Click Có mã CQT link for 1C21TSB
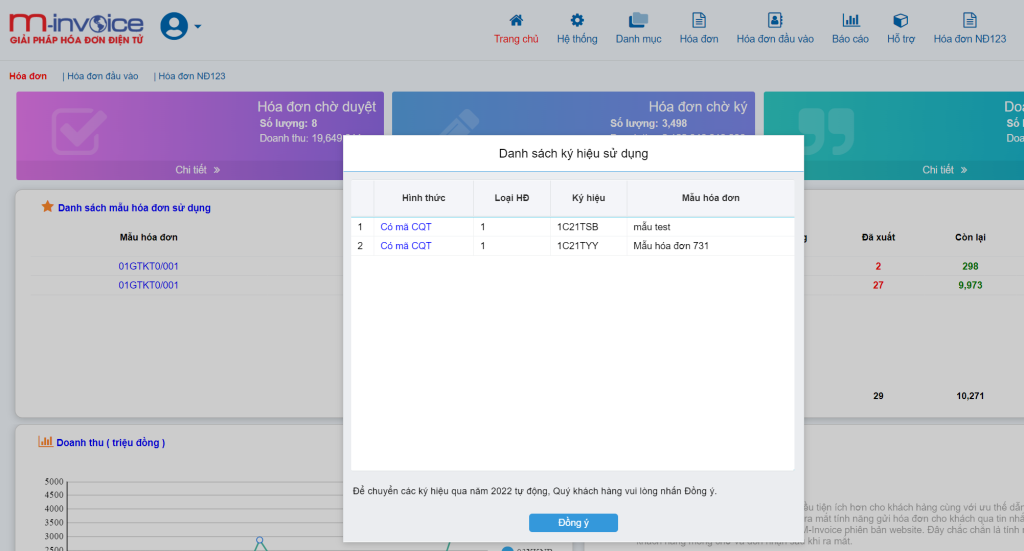 tap(406, 227)
